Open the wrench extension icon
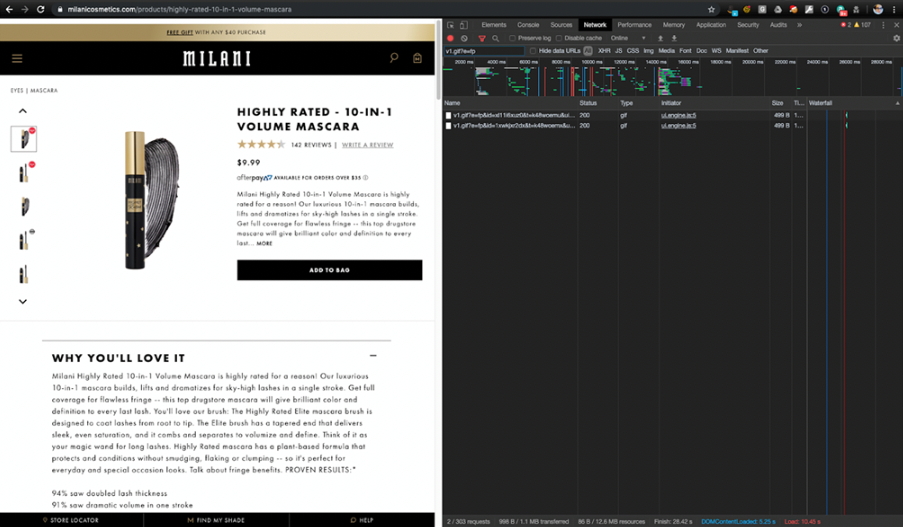 coord(809,9)
